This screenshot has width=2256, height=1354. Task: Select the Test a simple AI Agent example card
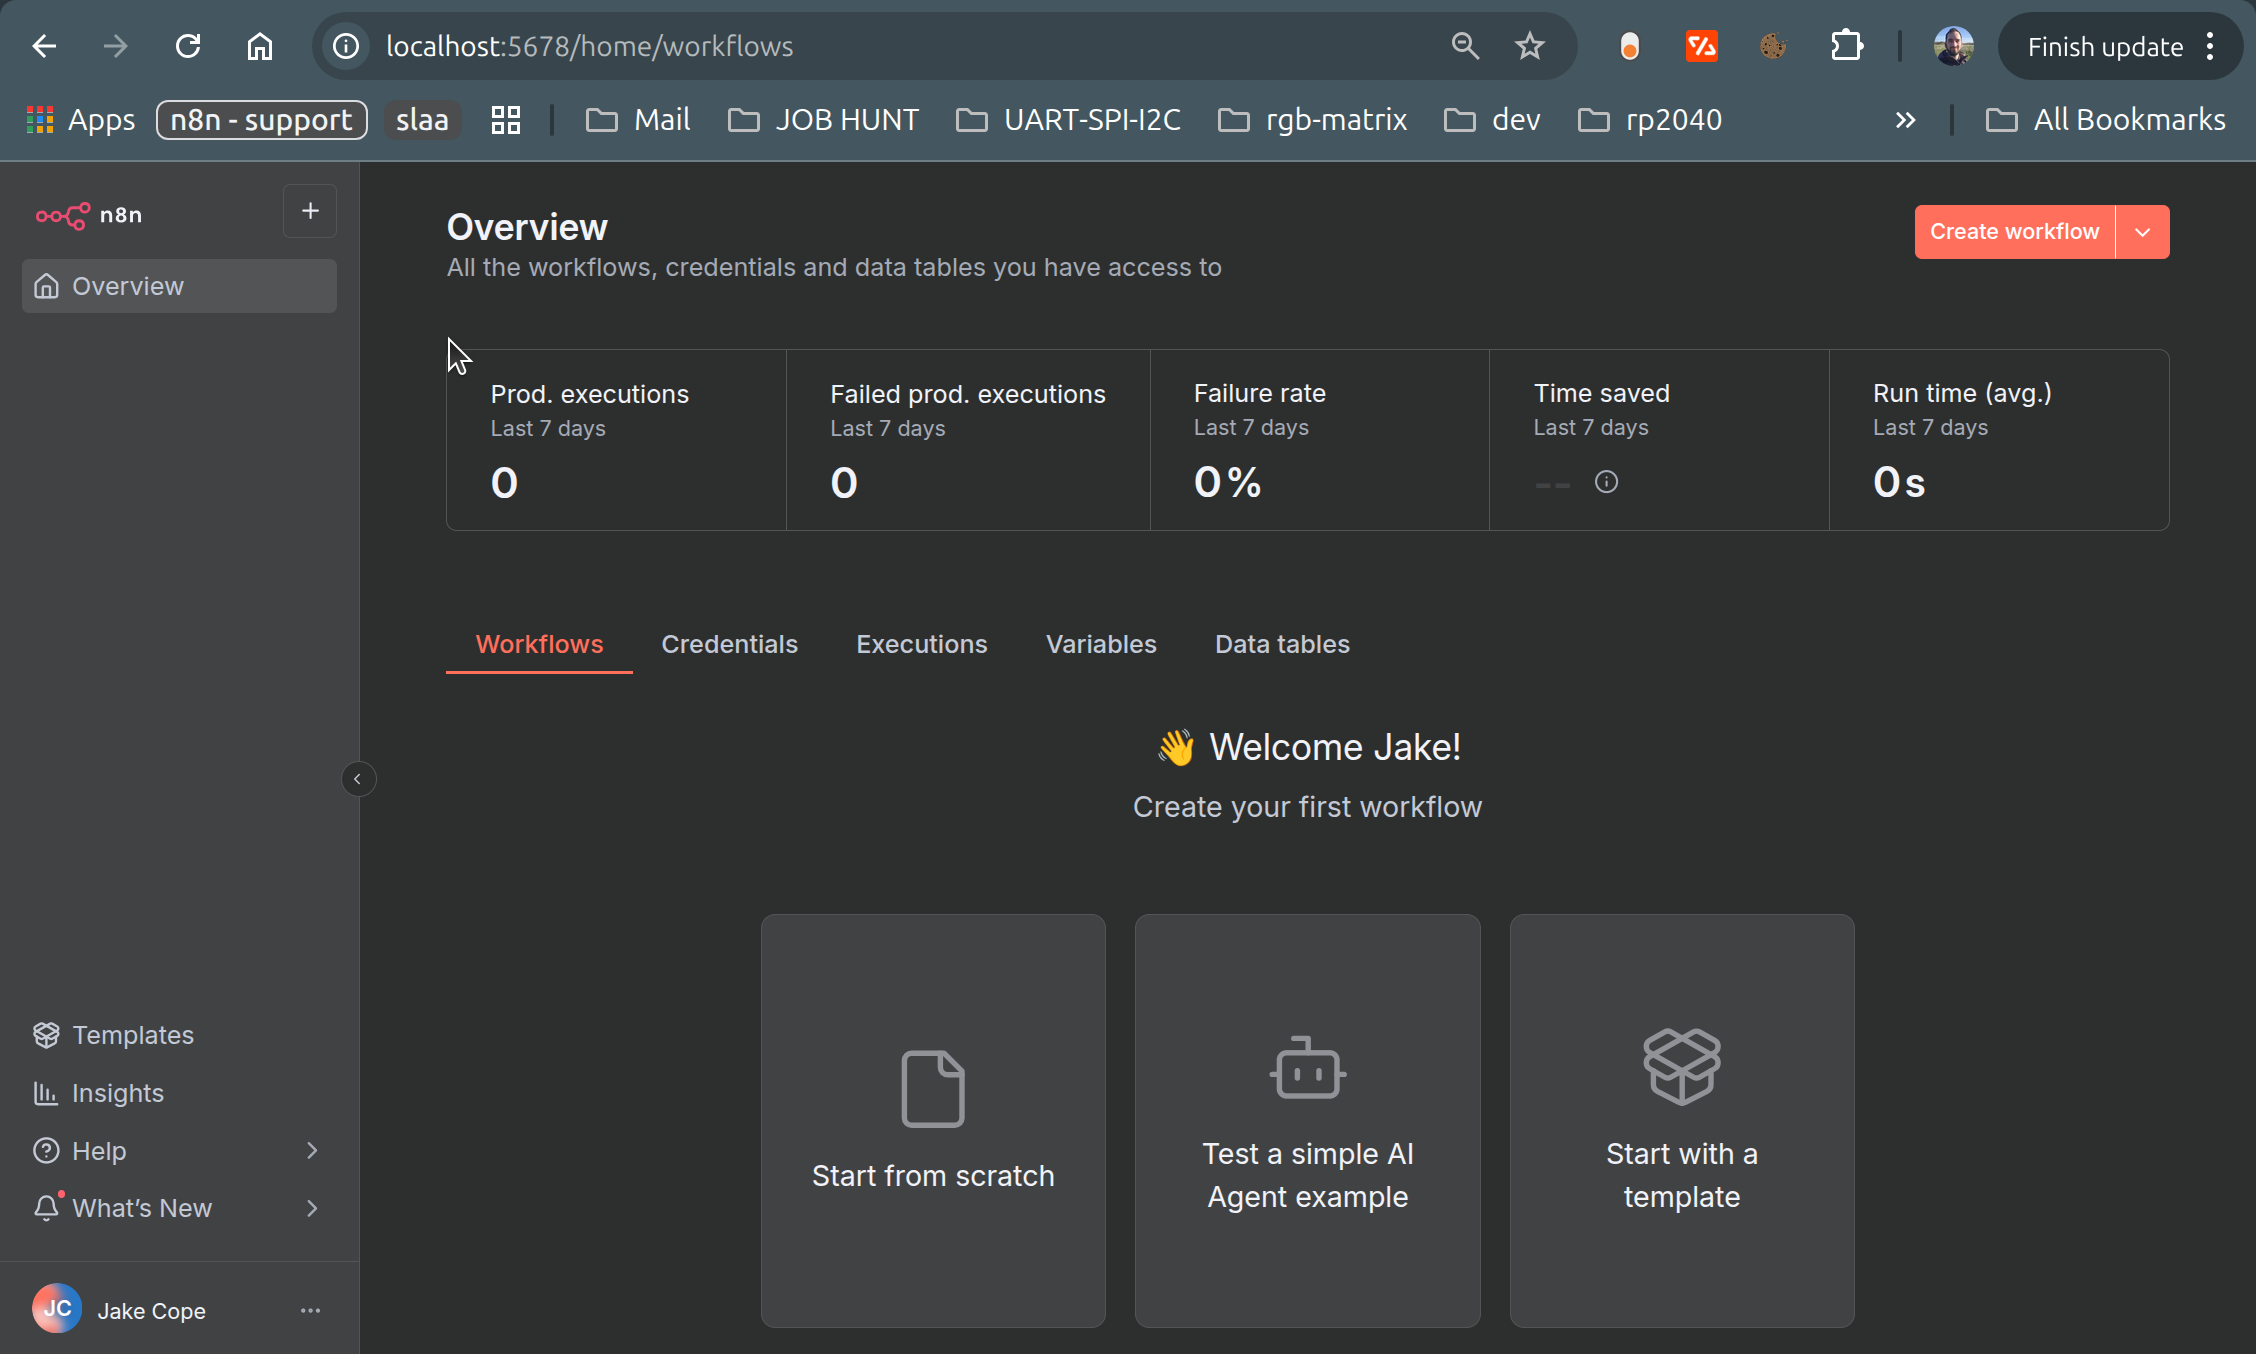pos(1307,1120)
